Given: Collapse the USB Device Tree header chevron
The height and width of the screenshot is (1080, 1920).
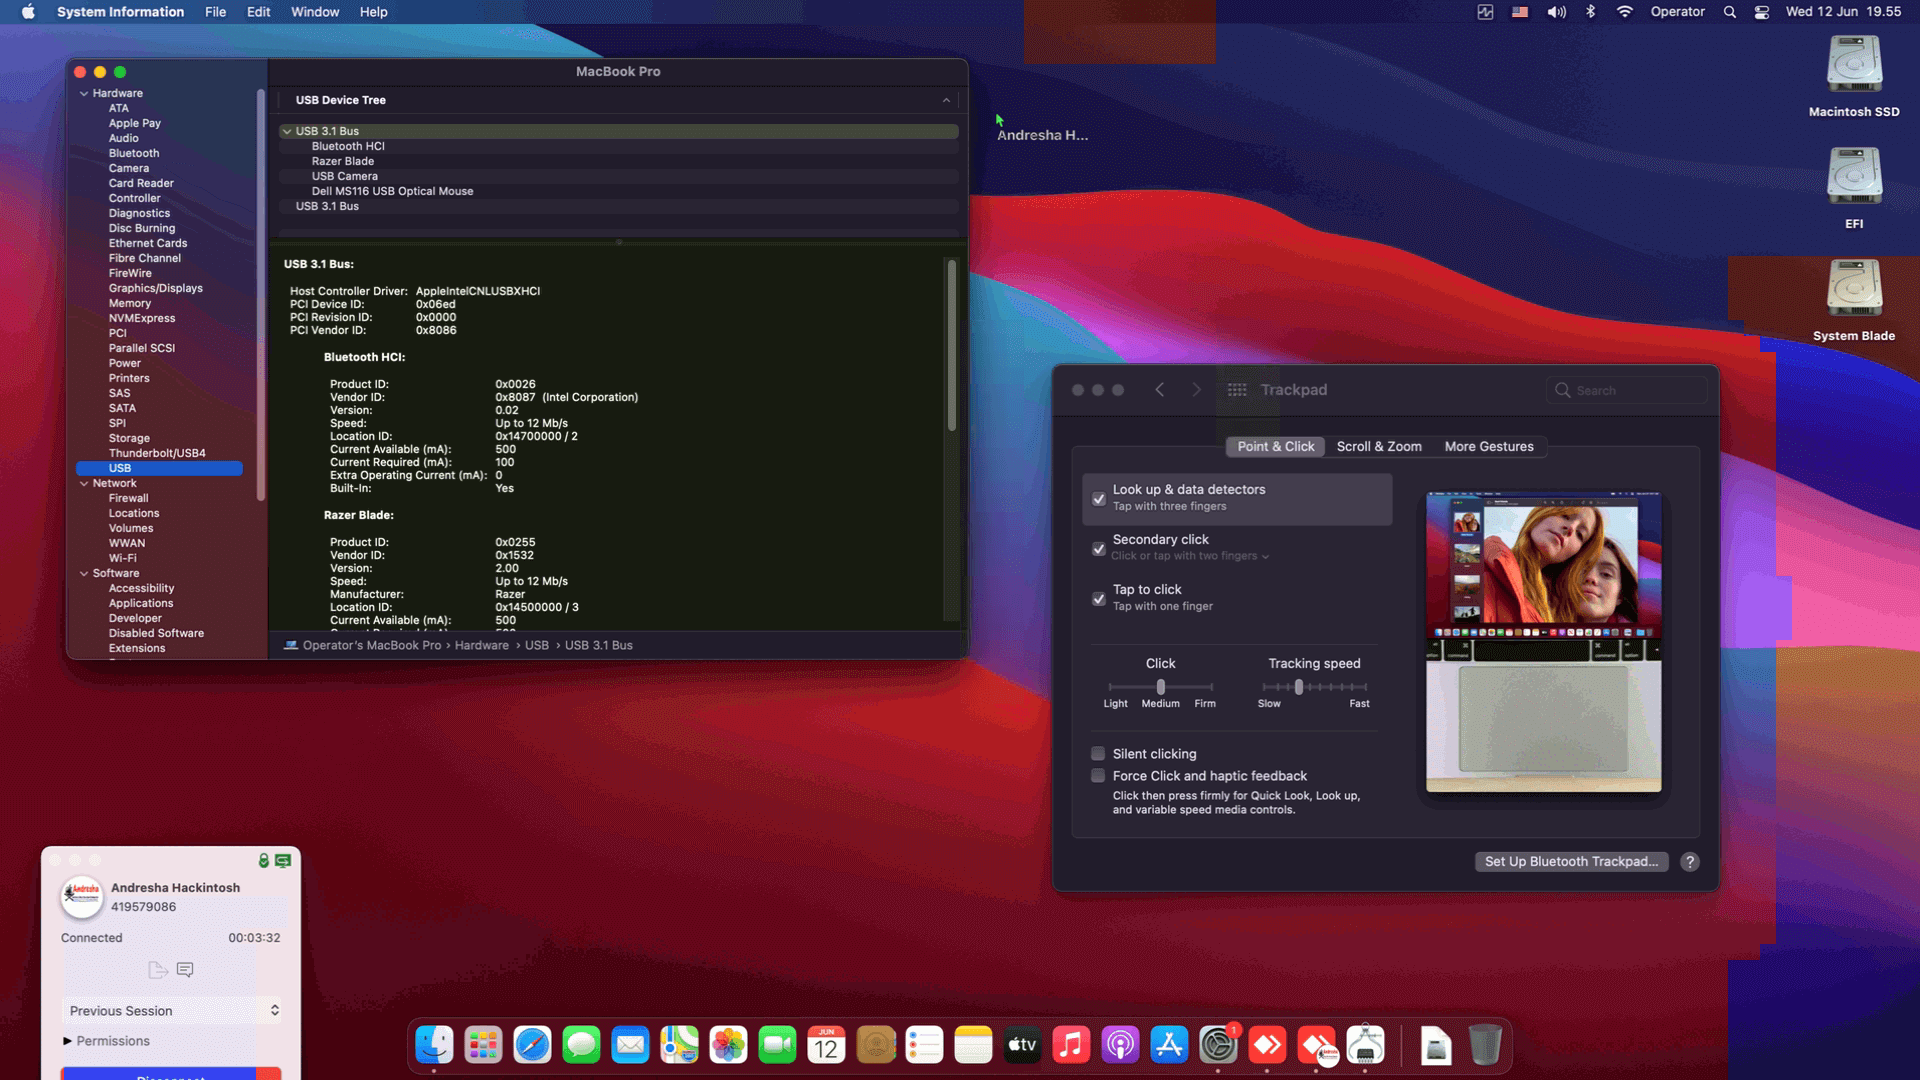Looking at the screenshot, I should [x=946, y=100].
